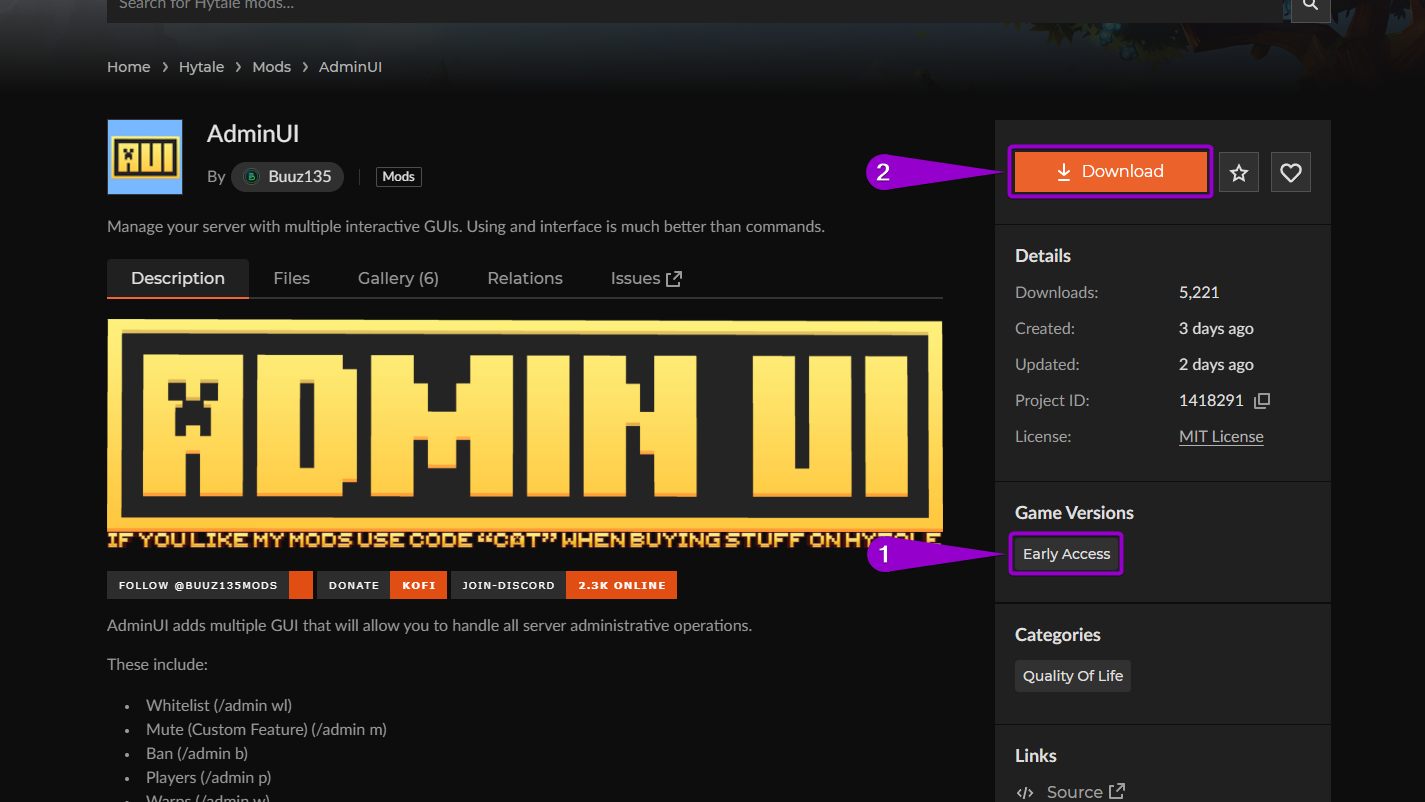Copy the Project ID using the copy icon

point(1262,400)
